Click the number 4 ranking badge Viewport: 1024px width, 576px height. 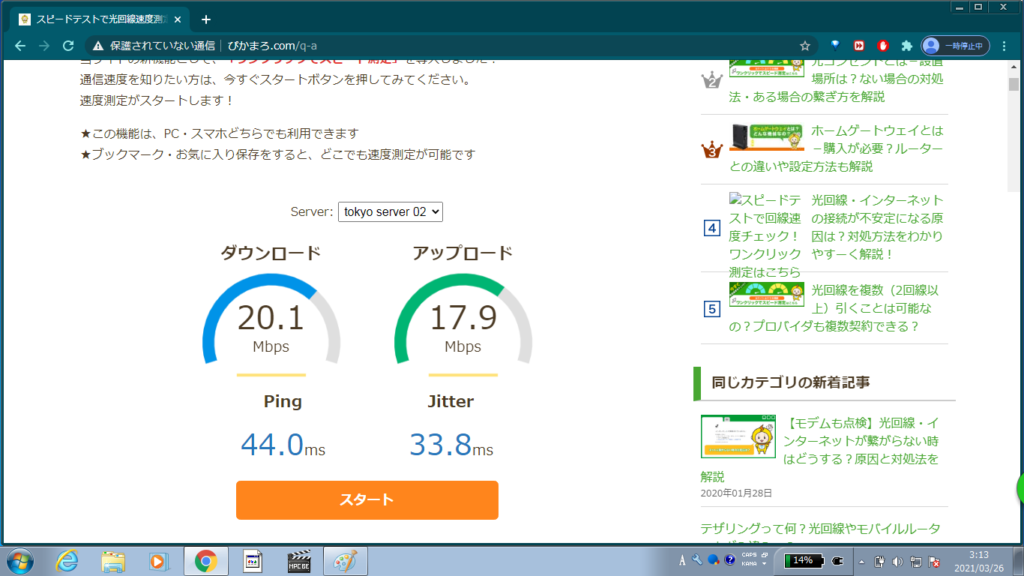coord(712,228)
